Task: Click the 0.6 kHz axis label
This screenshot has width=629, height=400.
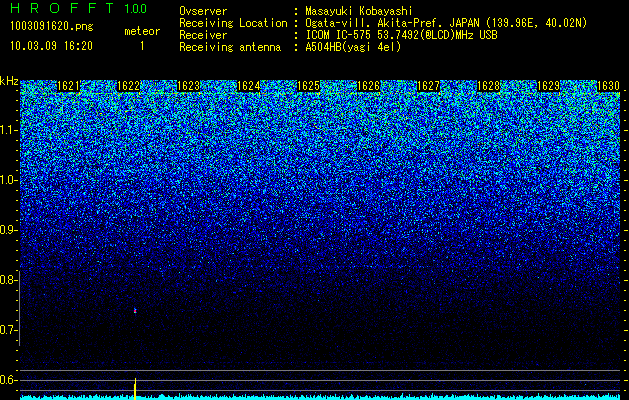Action: pyautogui.click(x=8, y=380)
